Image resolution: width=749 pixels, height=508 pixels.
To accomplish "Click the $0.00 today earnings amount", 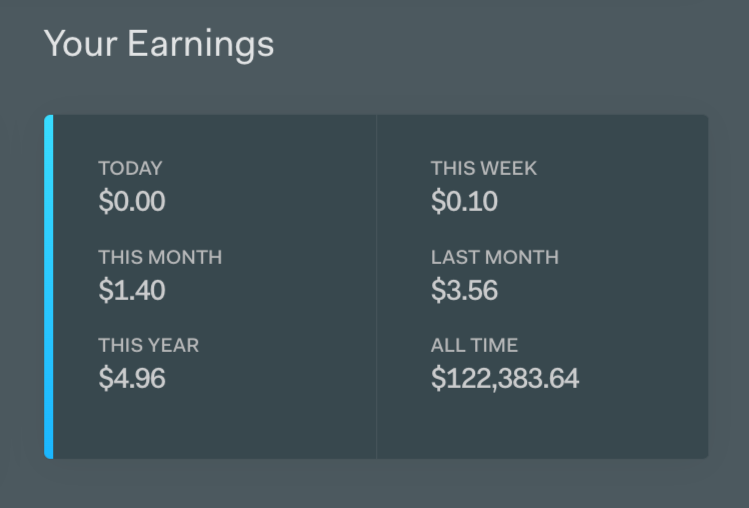I will tap(131, 202).
